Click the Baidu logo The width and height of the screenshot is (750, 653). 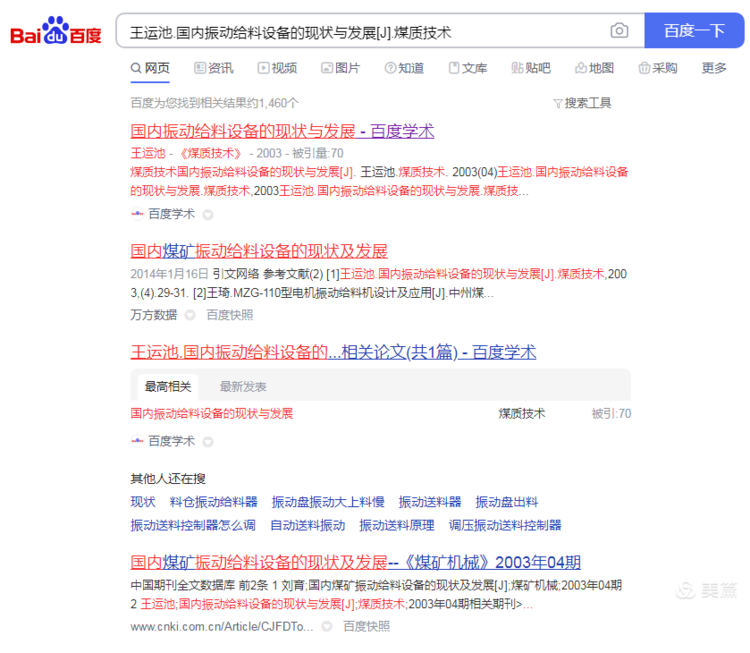coord(55,32)
